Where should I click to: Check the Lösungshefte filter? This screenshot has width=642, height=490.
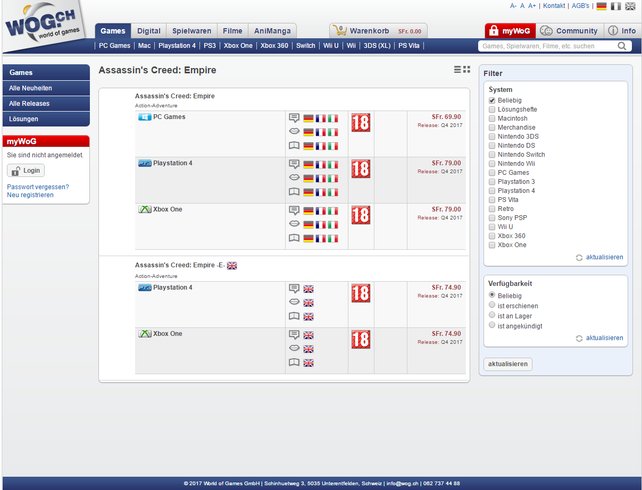[x=492, y=109]
